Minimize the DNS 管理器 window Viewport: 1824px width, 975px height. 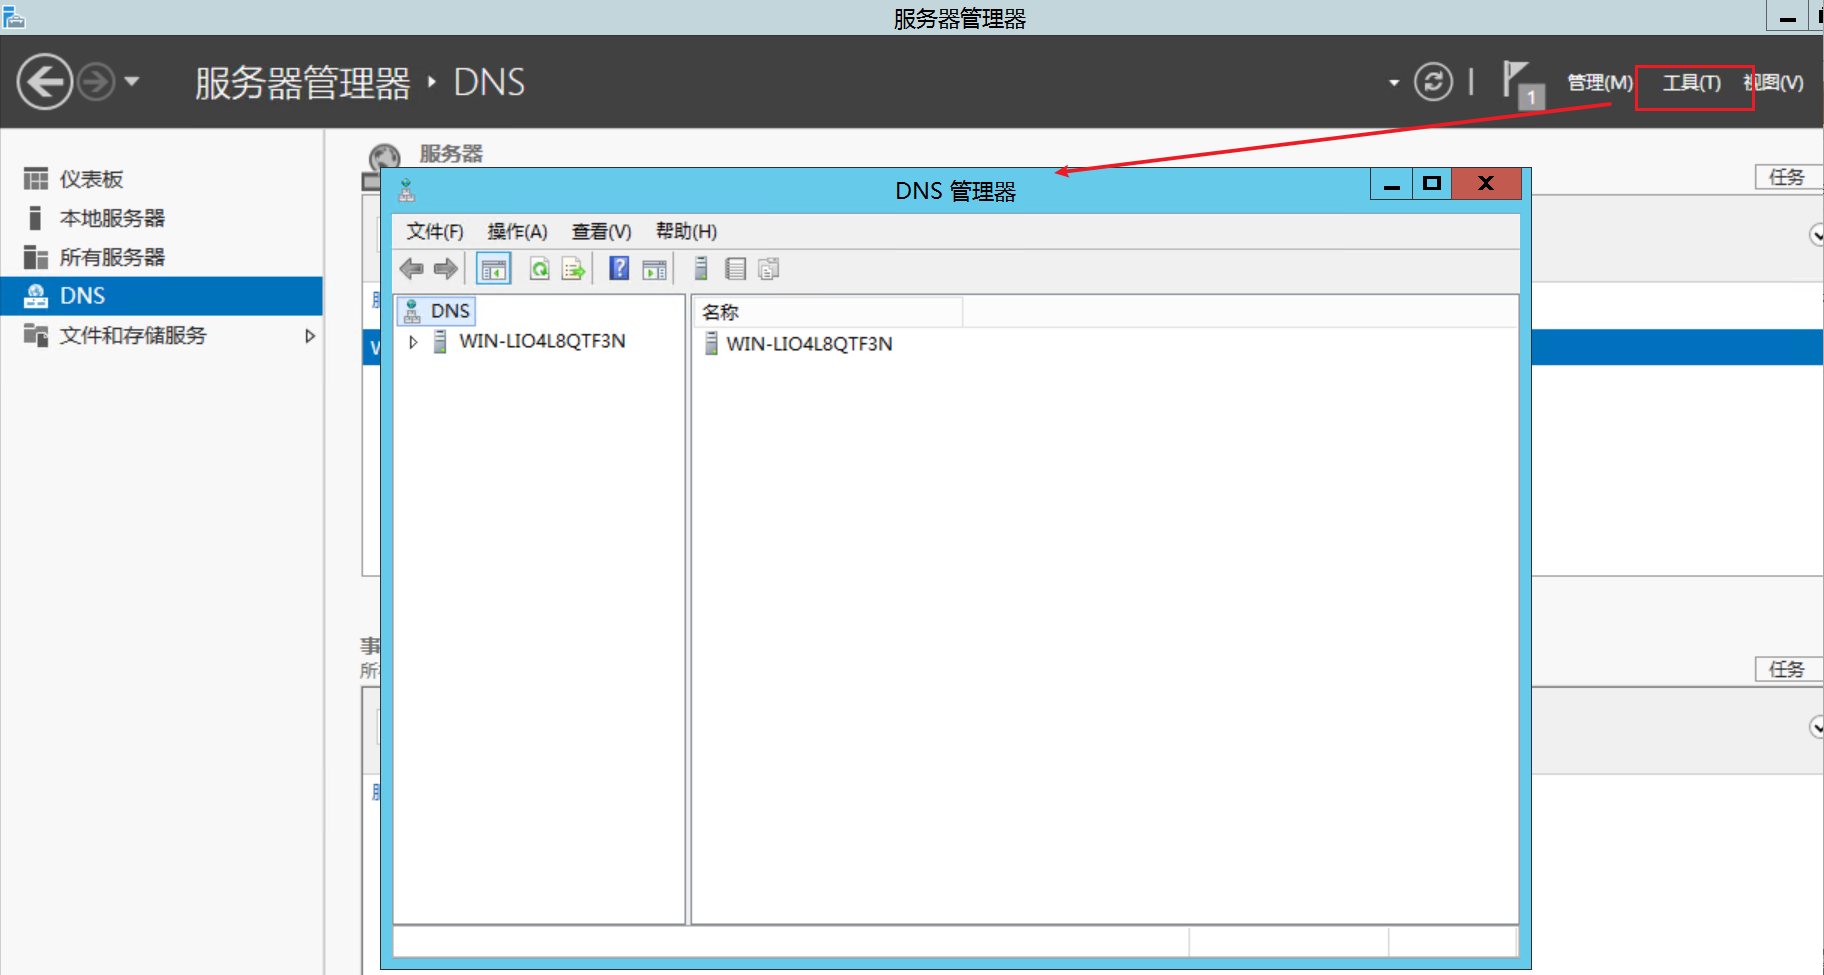tap(1391, 183)
